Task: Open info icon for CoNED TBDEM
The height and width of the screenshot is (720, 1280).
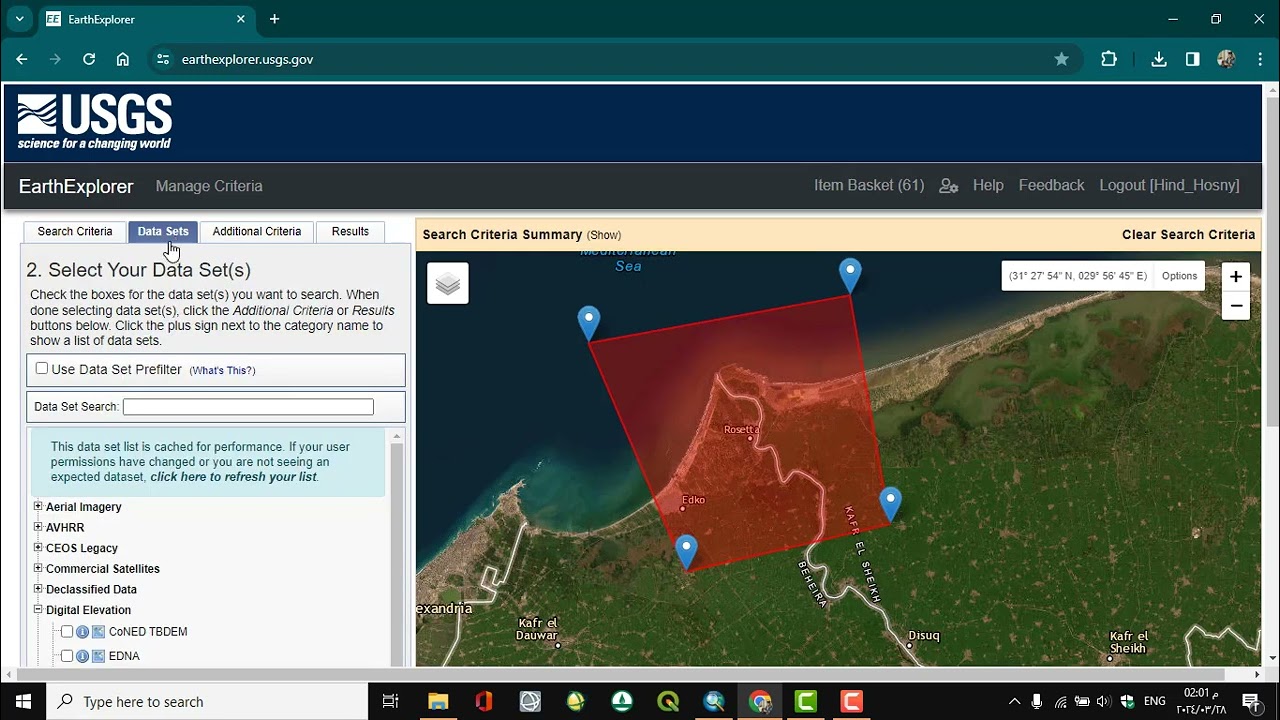Action: (83, 632)
